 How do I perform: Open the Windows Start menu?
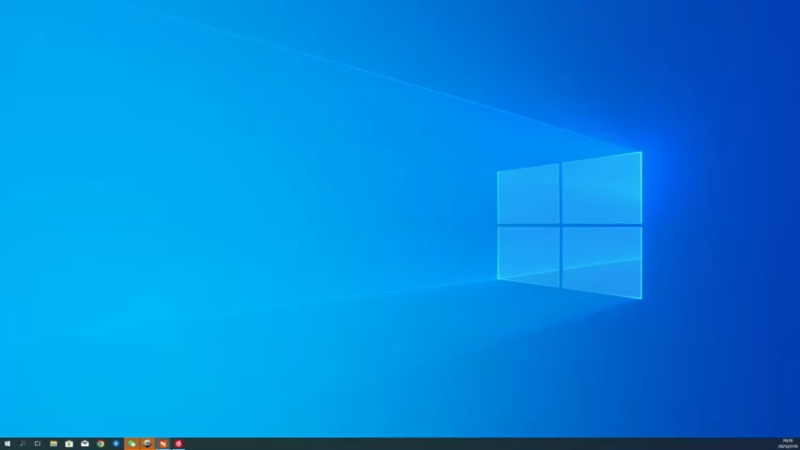pyautogui.click(x=7, y=444)
